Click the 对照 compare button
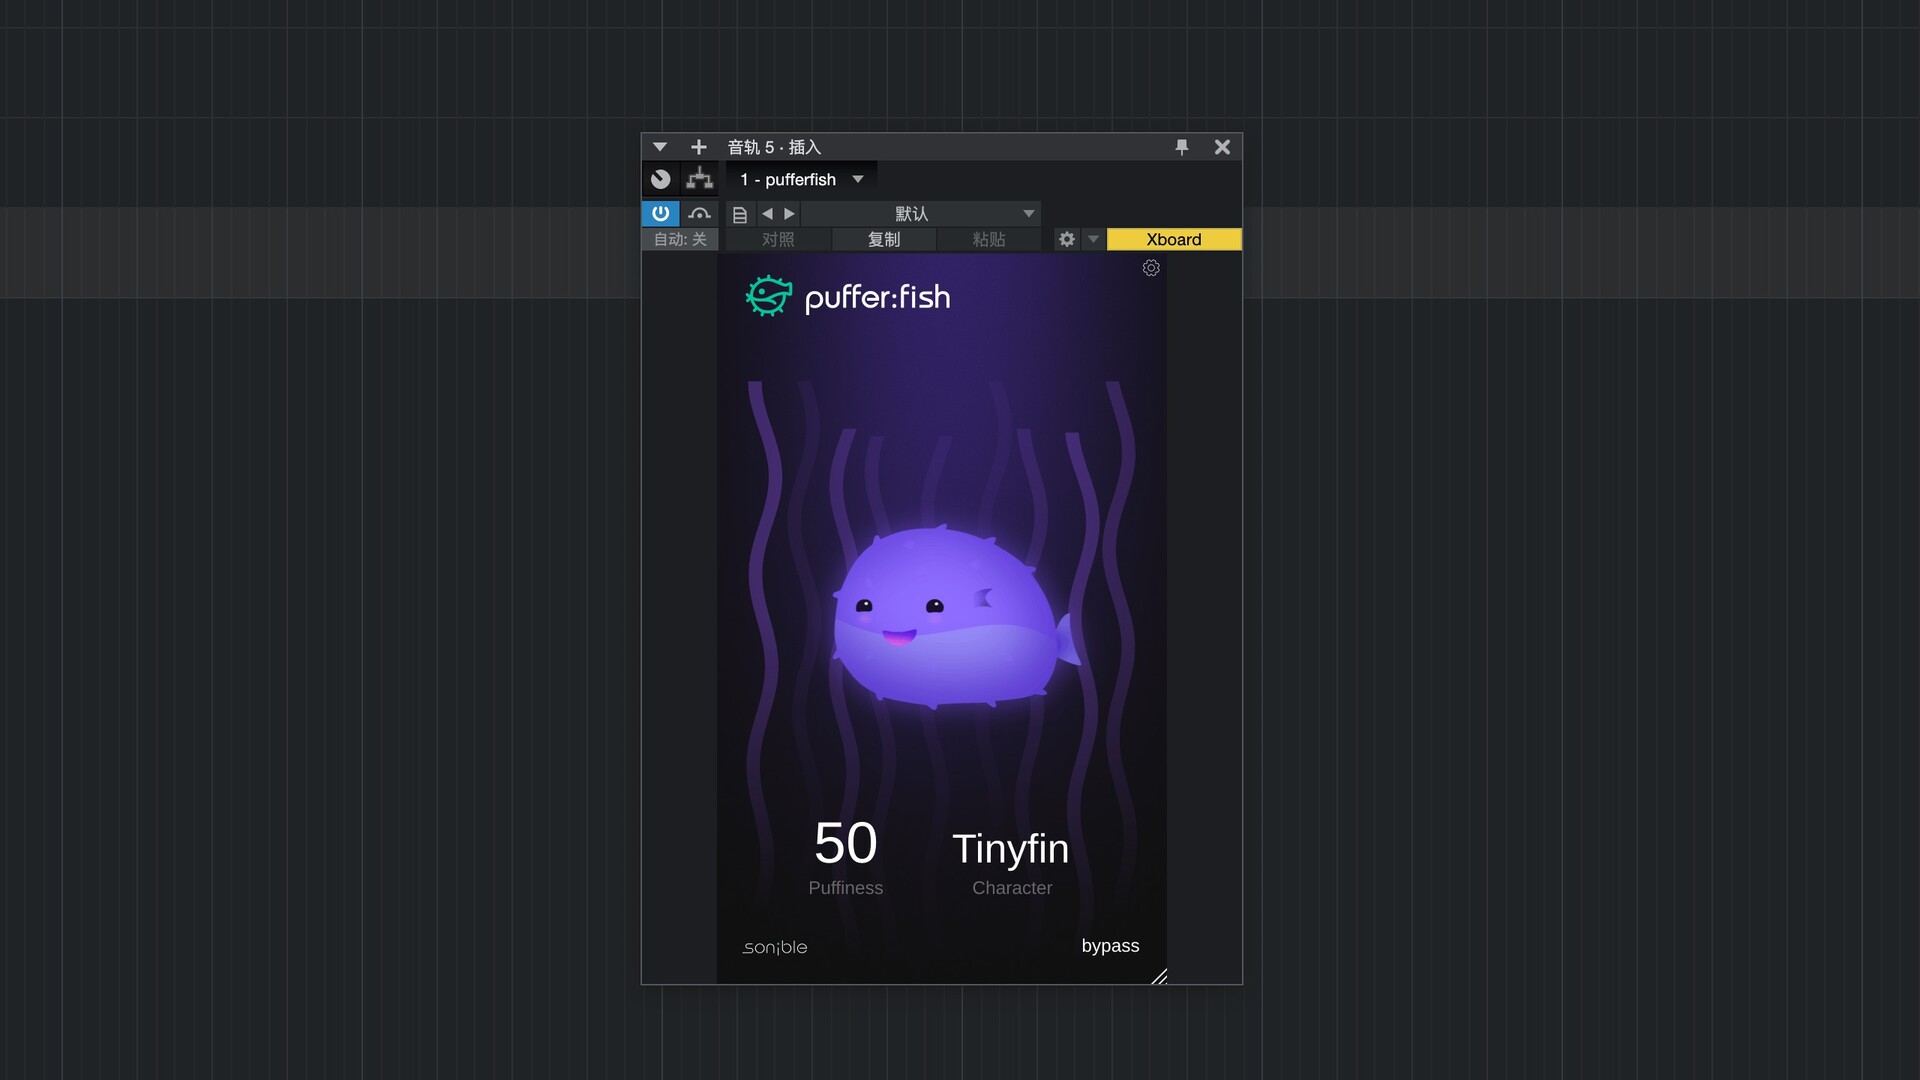 pos(777,239)
